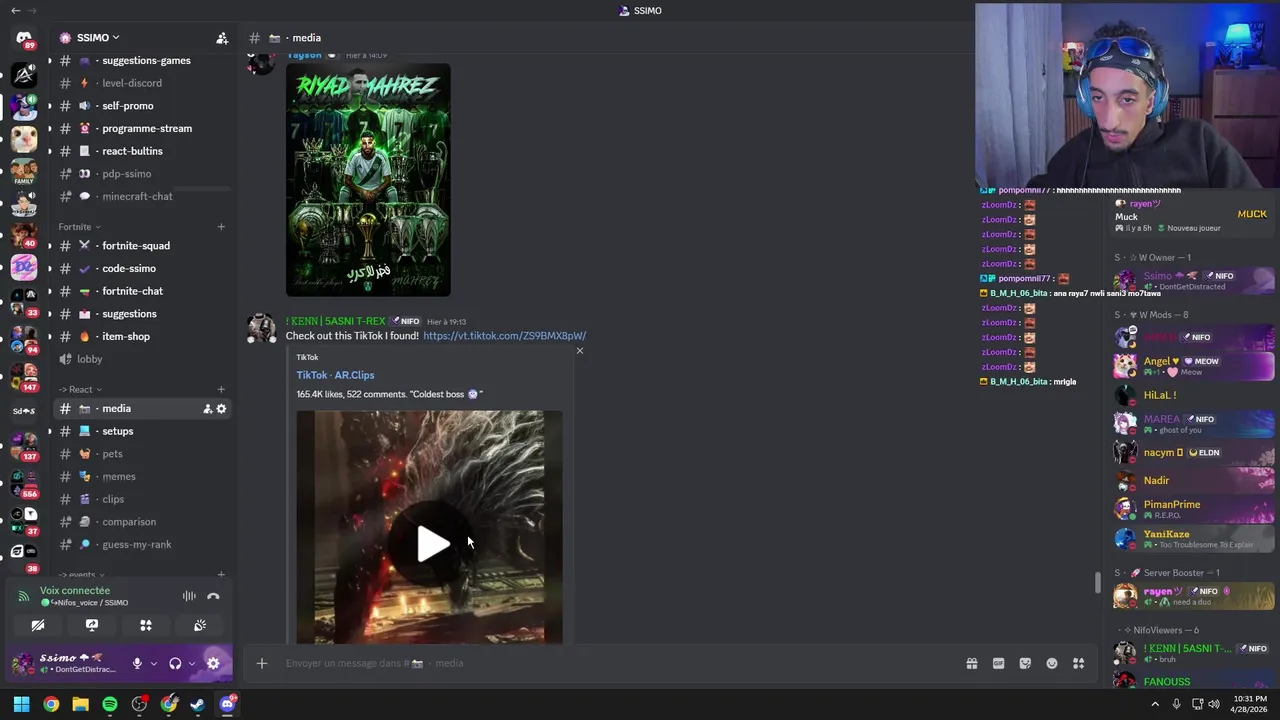
Task: Select the comparison channel
Action: click(142, 522)
